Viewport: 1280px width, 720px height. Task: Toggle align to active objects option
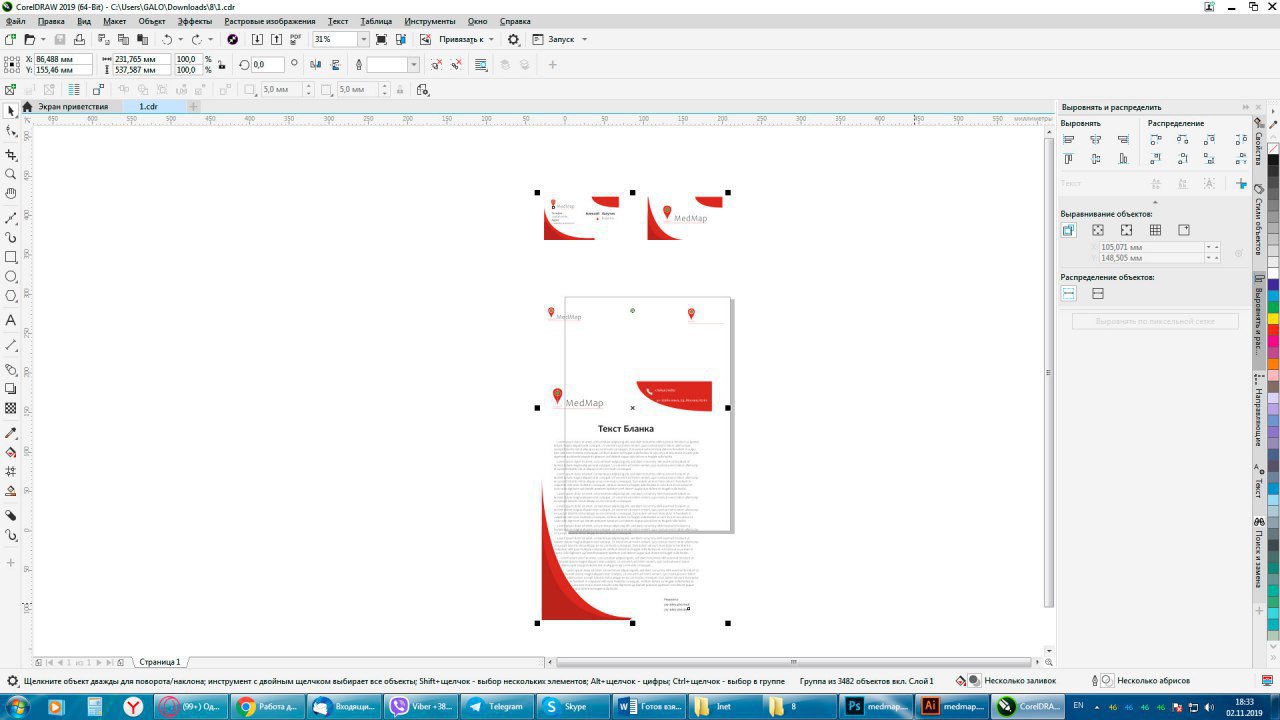point(1069,230)
